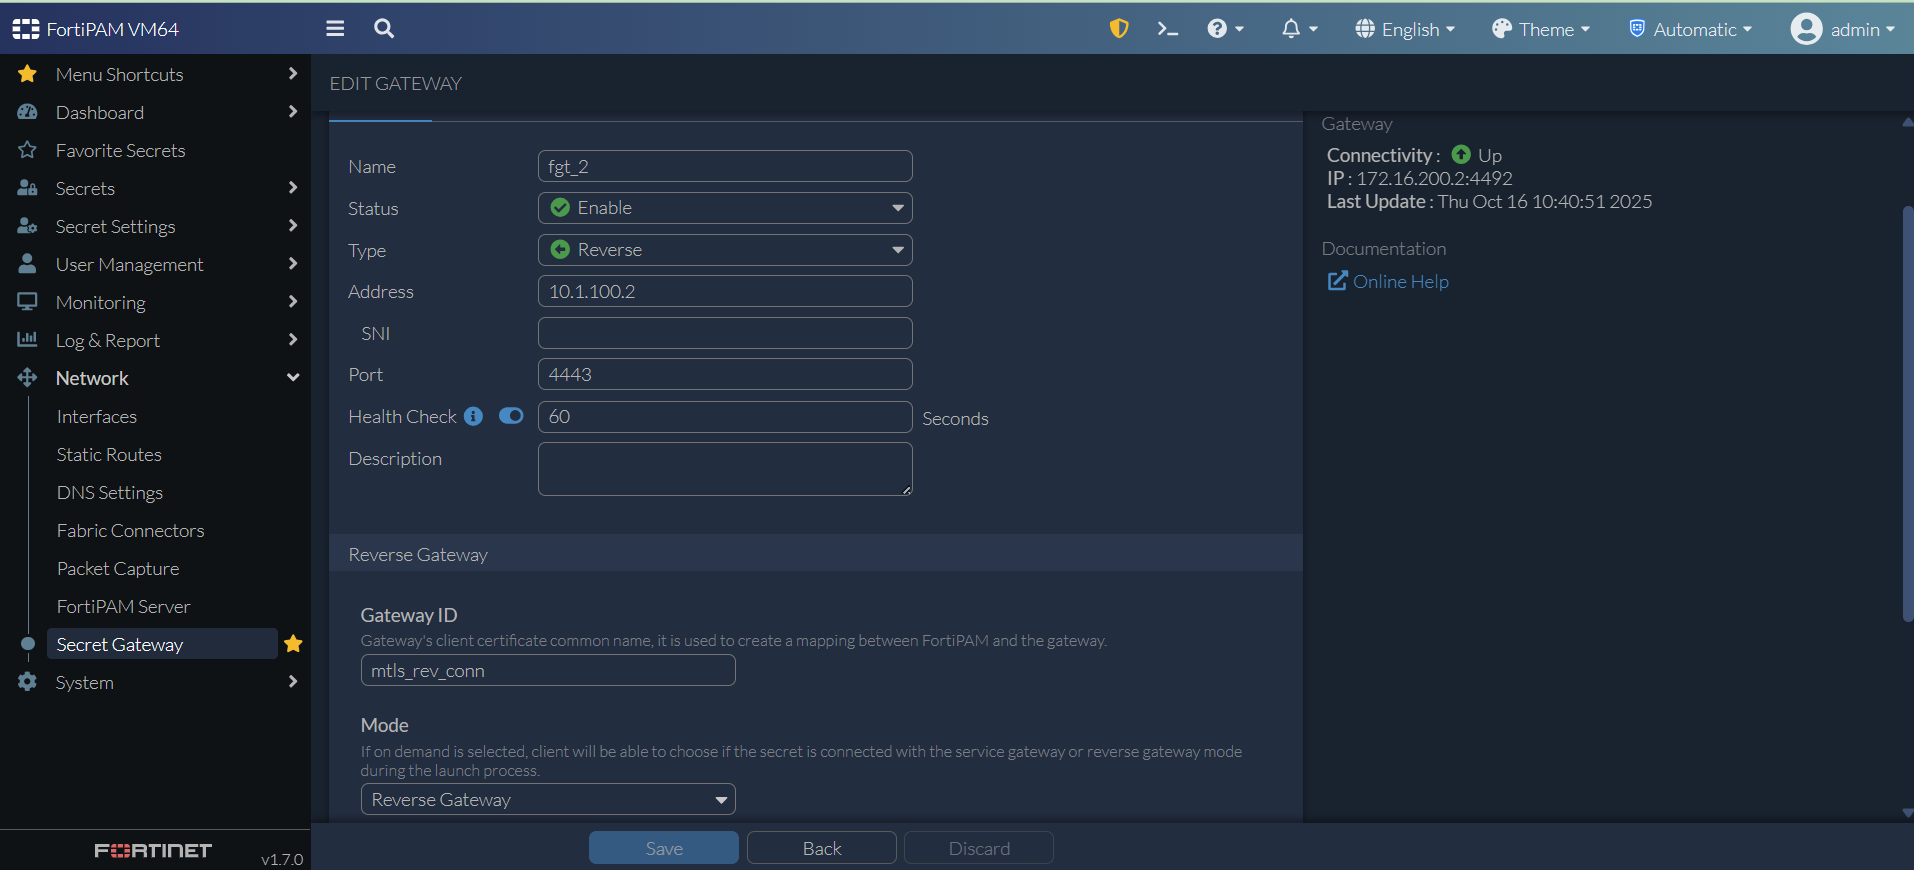Image resolution: width=1914 pixels, height=870 pixels.
Task: Click the Address field with 10.1.100.2
Action: (x=725, y=291)
